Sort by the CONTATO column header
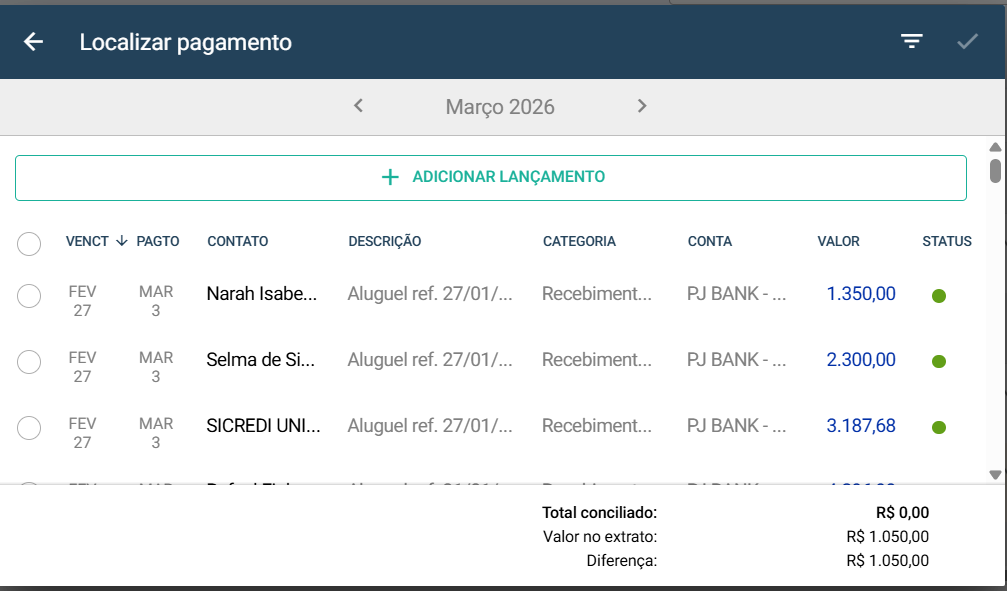Viewport: 1007px width, 591px height. (x=238, y=242)
